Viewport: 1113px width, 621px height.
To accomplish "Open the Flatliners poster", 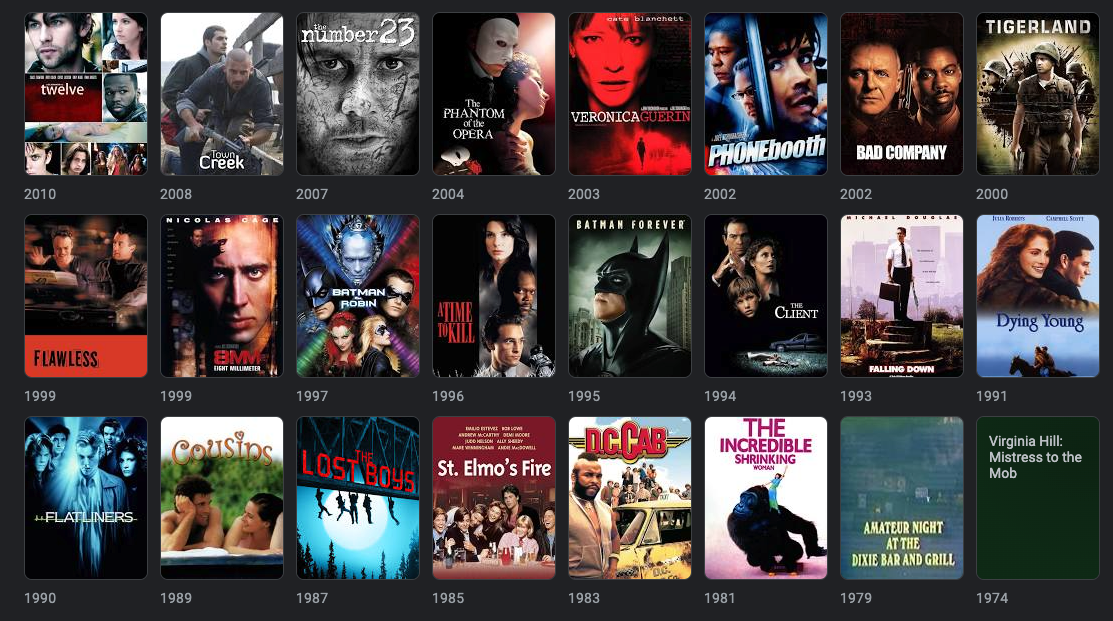I will pos(86,498).
